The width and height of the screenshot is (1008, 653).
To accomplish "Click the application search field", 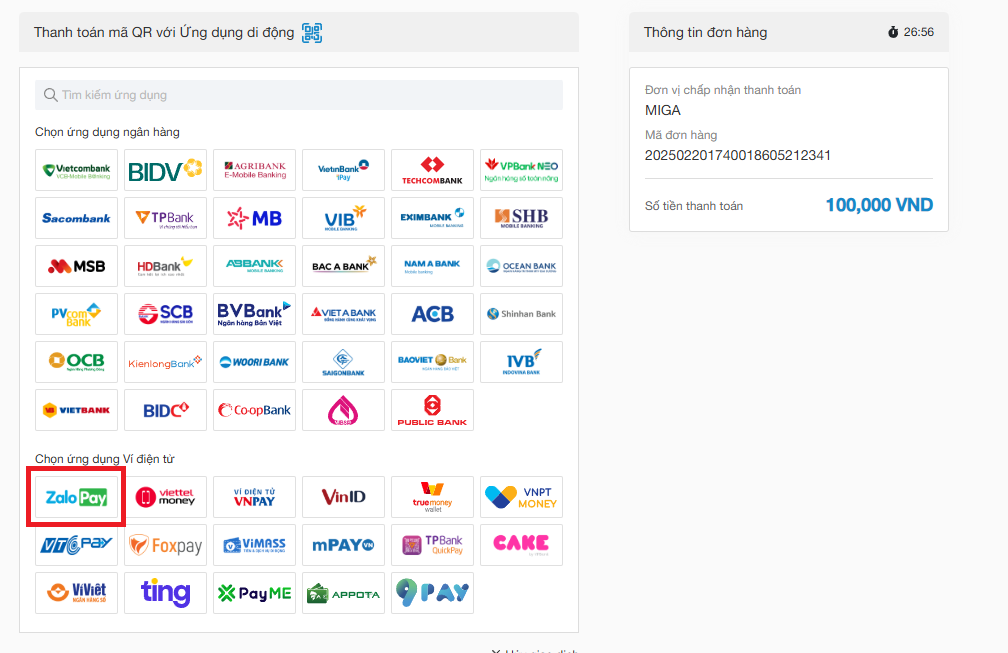I will click(299, 95).
